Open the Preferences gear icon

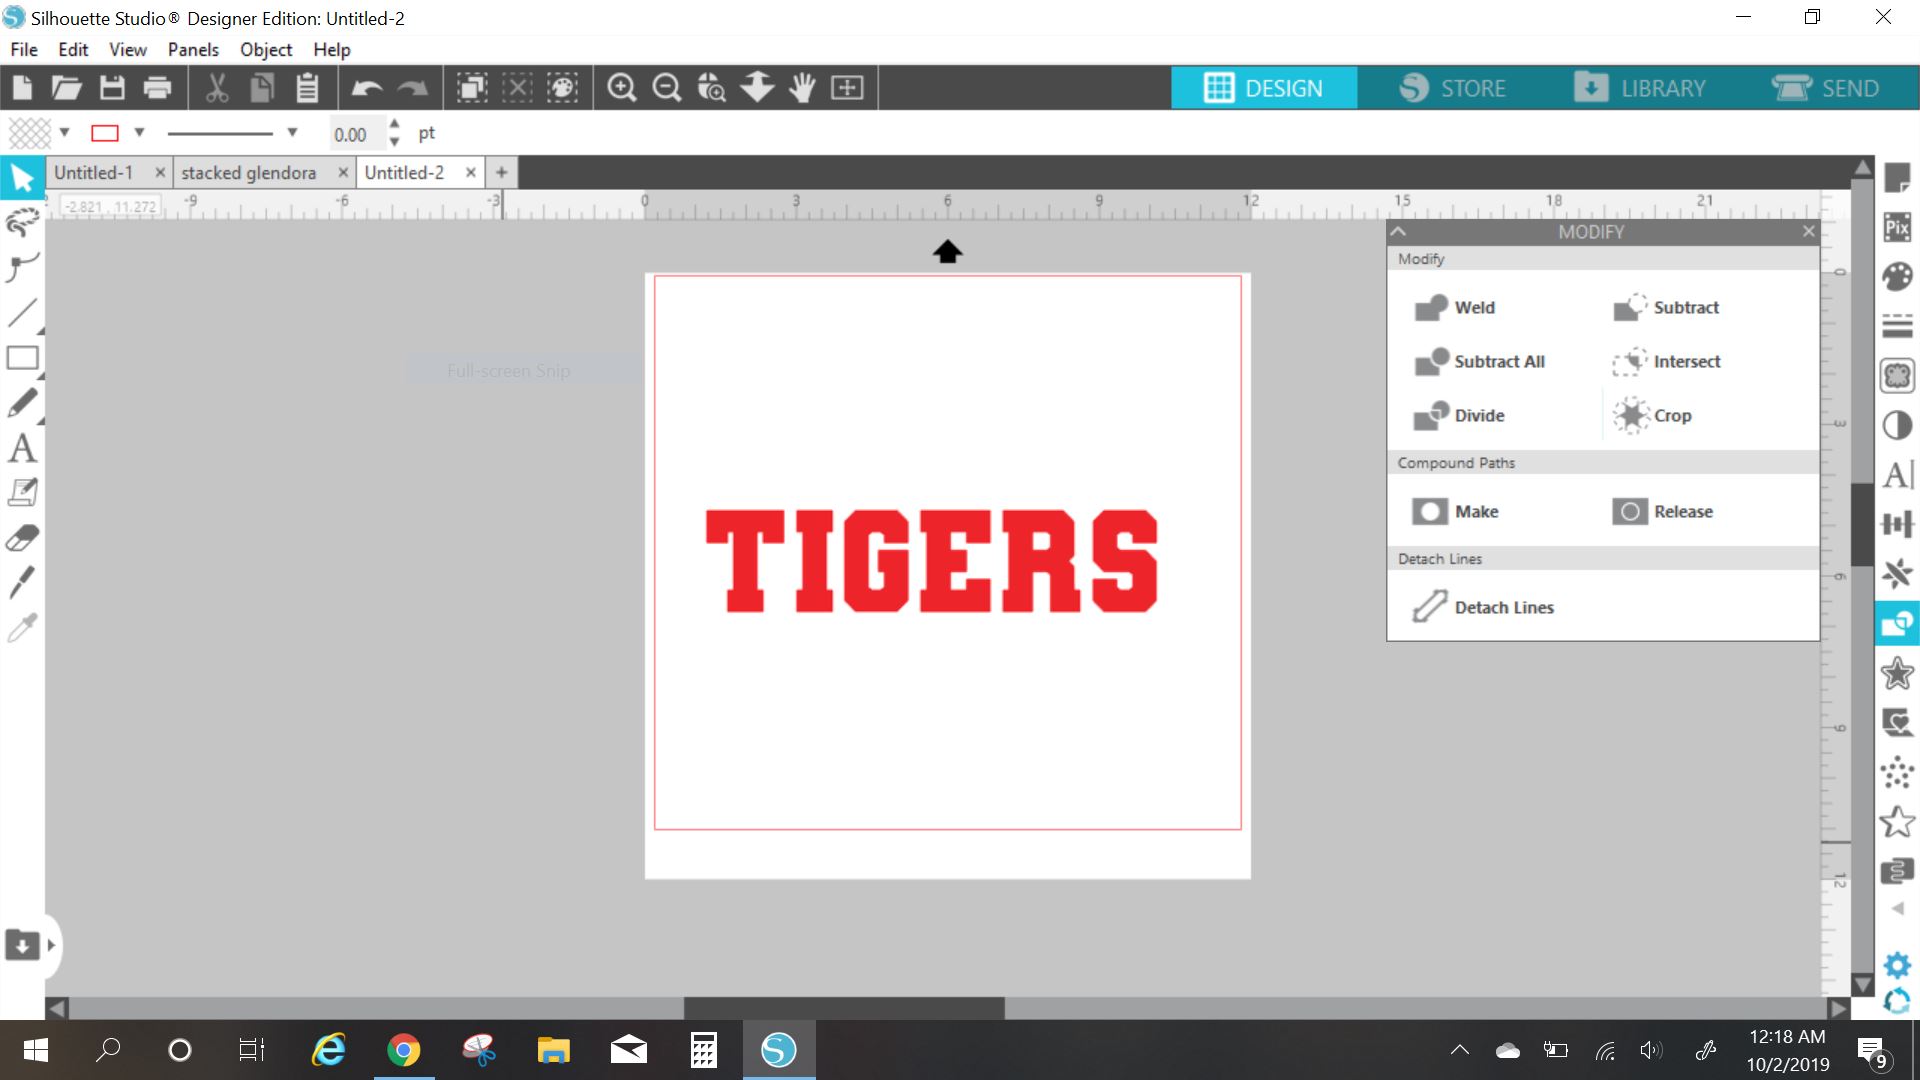[1897, 965]
